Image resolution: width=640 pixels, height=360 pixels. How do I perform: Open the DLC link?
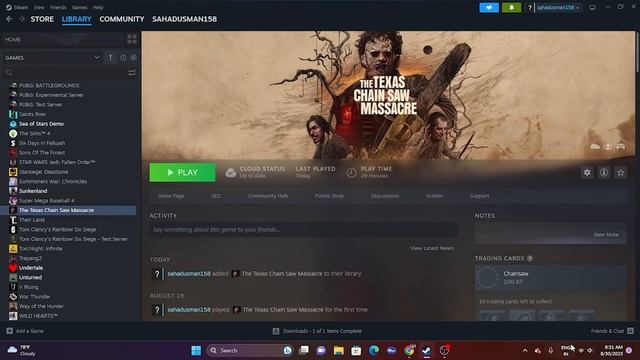pyautogui.click(x=216, y=196)
